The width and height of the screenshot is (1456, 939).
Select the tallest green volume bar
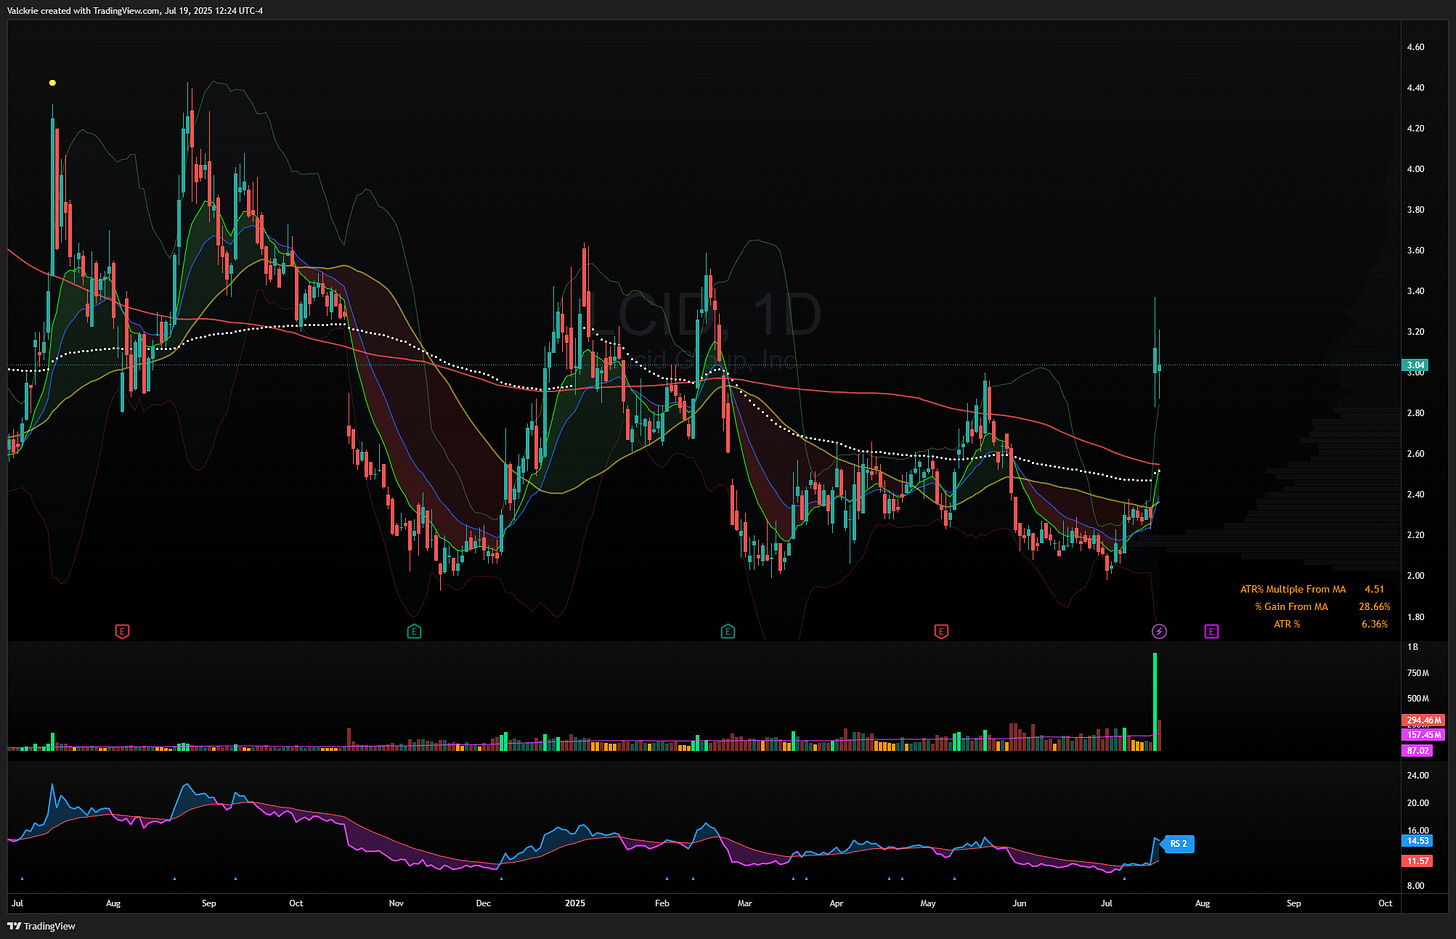(1155, 702)
